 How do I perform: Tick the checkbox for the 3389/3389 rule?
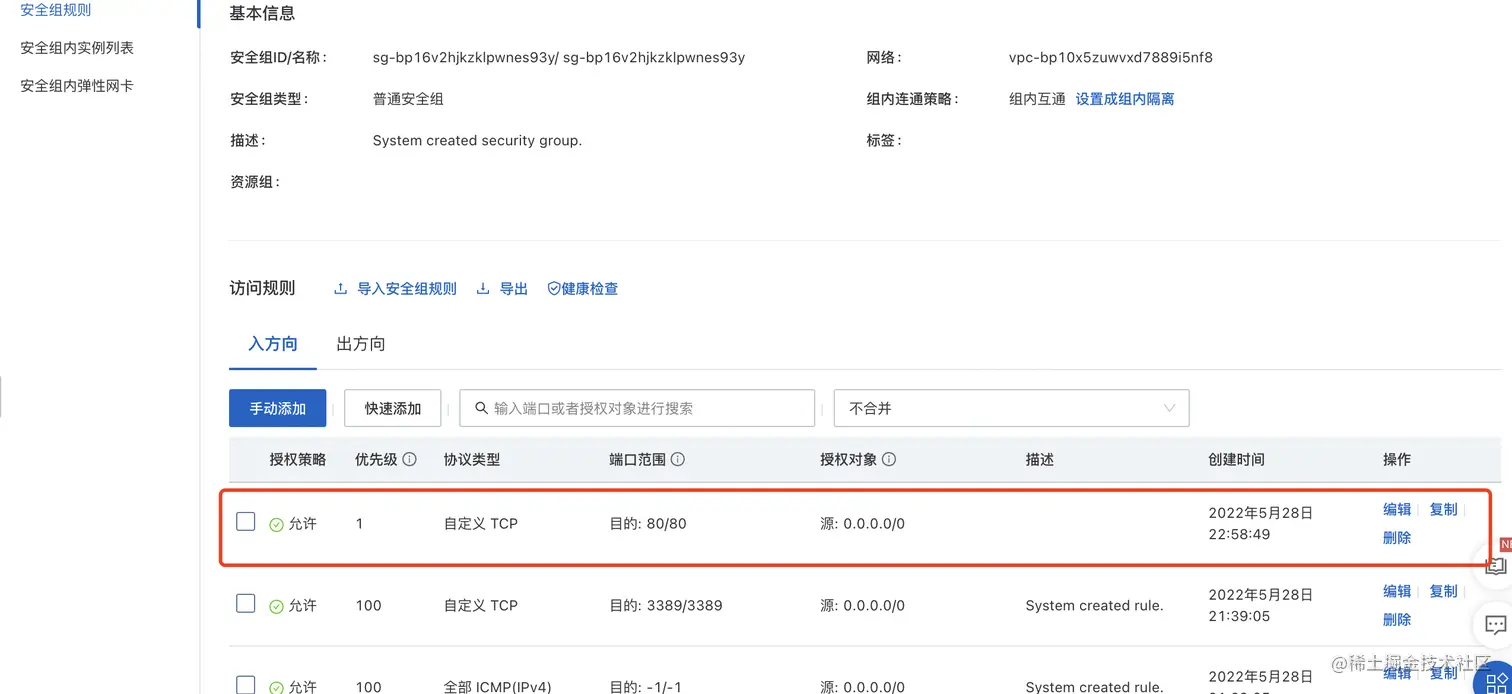[x=246, y=603]
